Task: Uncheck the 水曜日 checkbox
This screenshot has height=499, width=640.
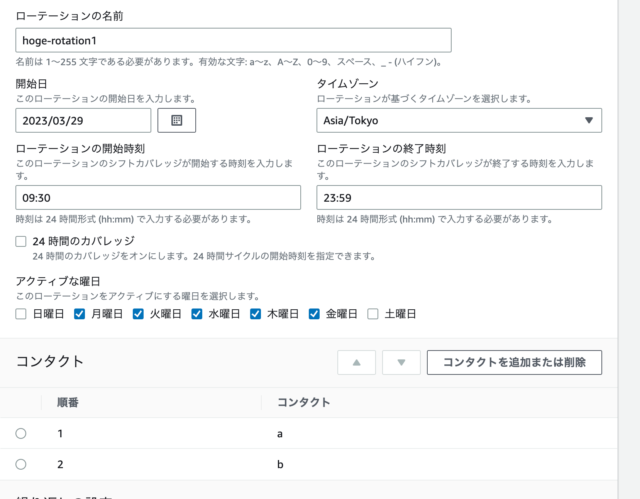Action: click(198, 314)
